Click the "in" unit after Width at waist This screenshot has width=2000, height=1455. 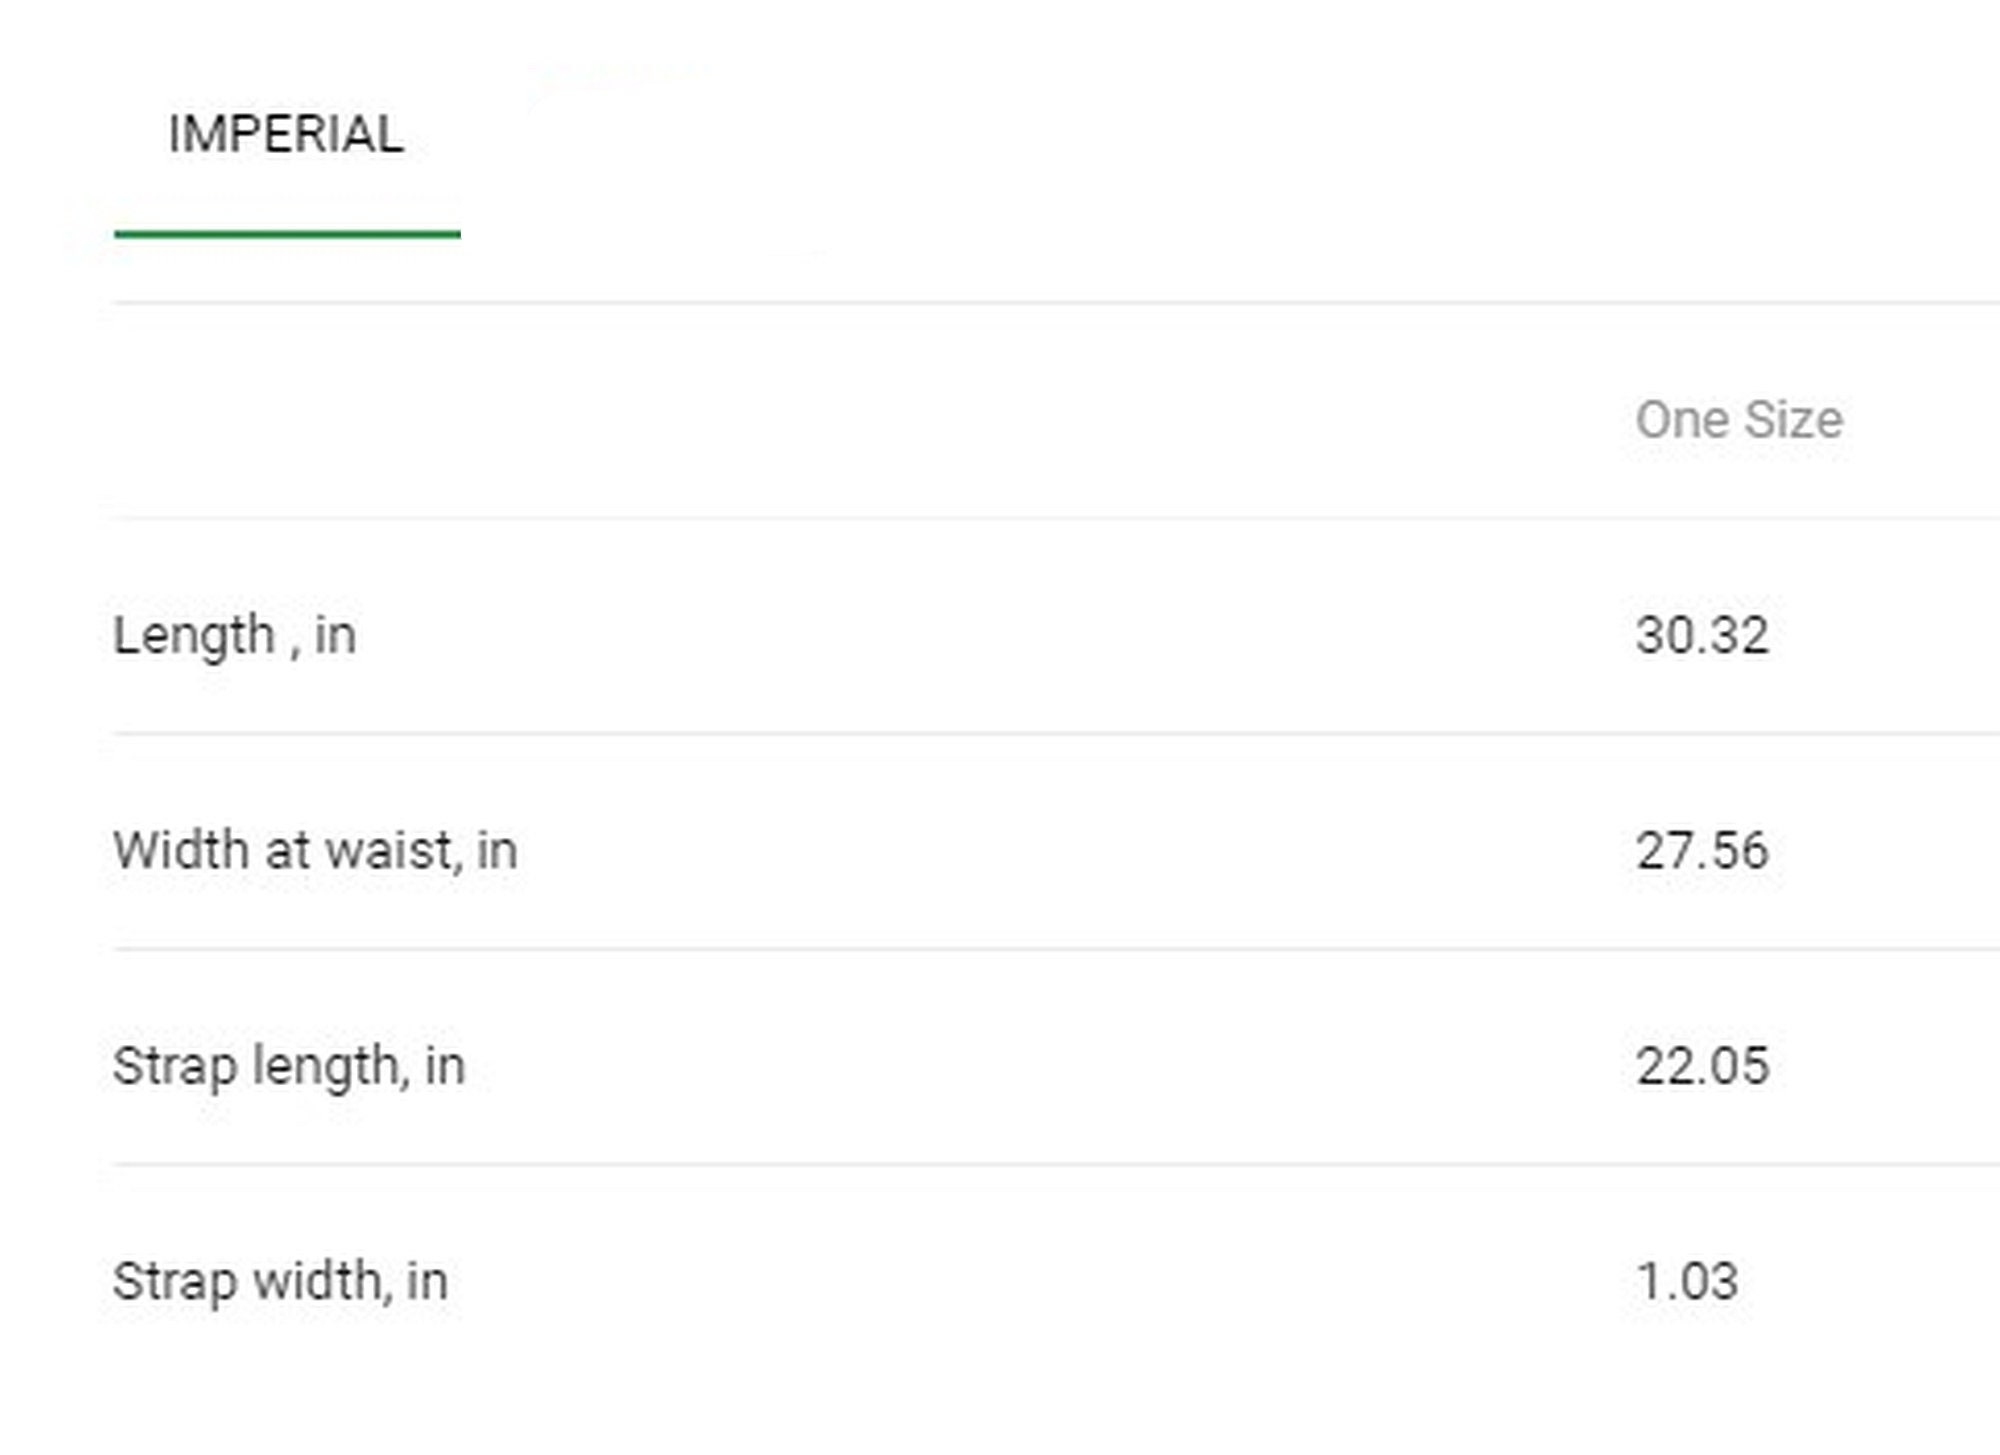tap(497, 850)
